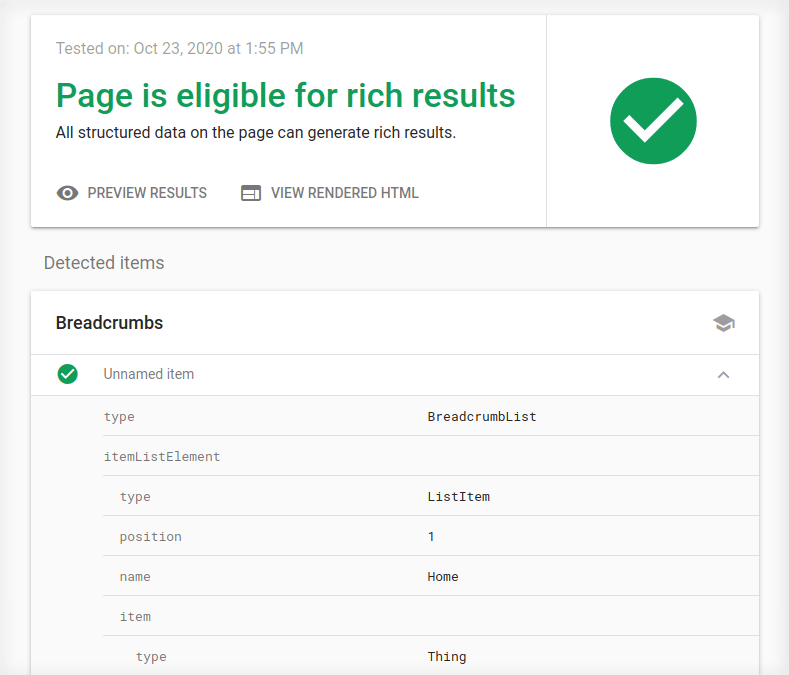The height and width of the screenshot is (675, 789).
Task: Click the 'Page is eligible for rich results' heading
Action: [285, 95]
